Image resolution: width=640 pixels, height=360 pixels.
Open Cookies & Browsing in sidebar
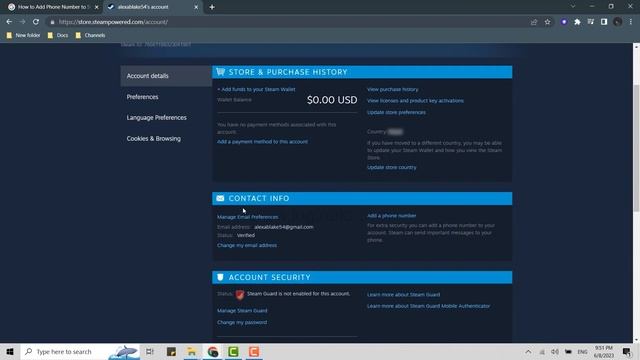point(153,139)
